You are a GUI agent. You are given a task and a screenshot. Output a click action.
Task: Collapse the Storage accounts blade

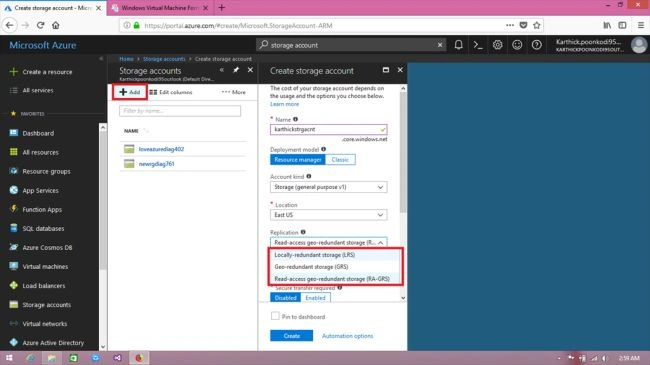(x=222, y=70)
